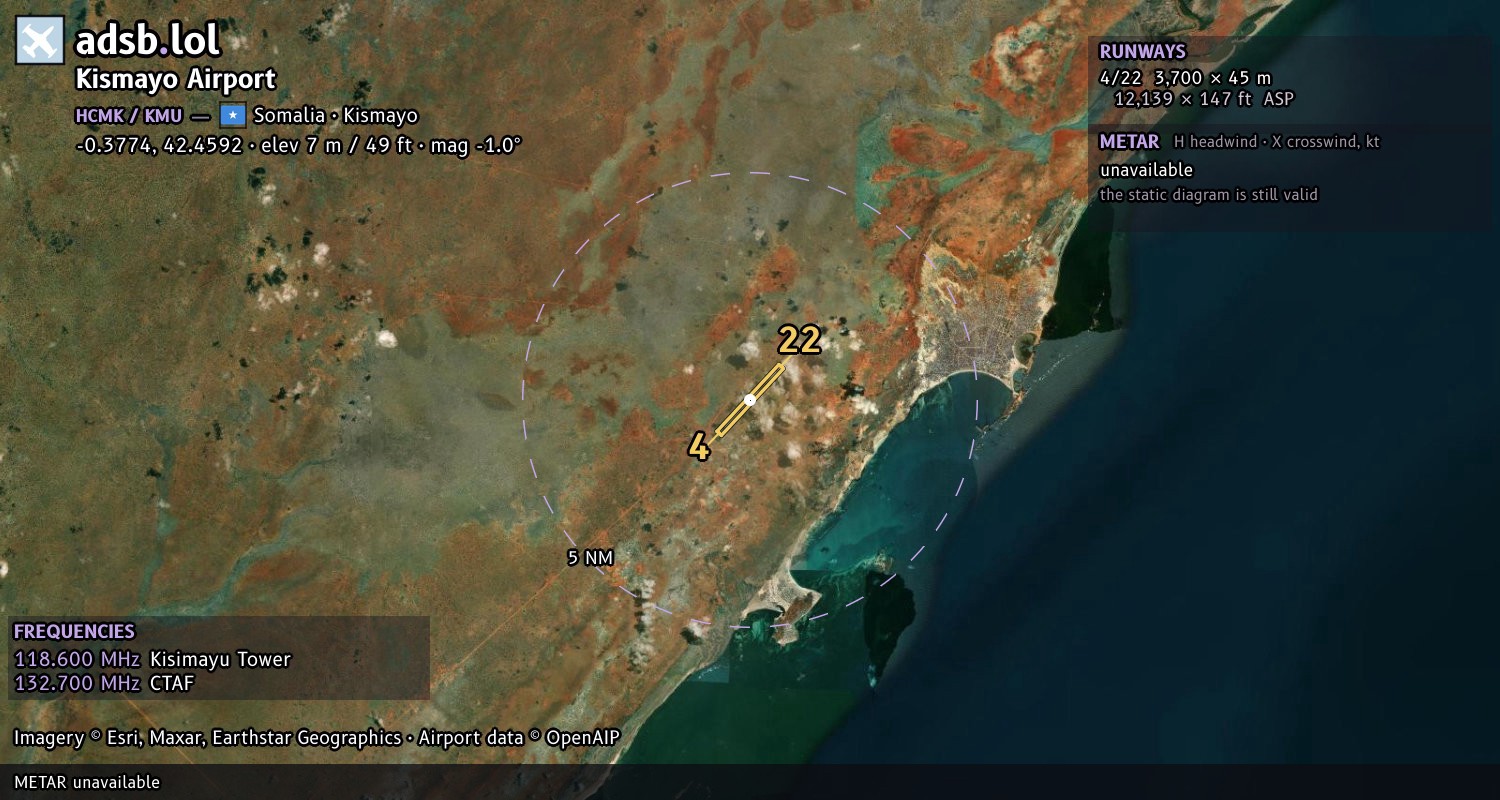
Task: Click the runway 22 end label
Action: click(800, 340)
